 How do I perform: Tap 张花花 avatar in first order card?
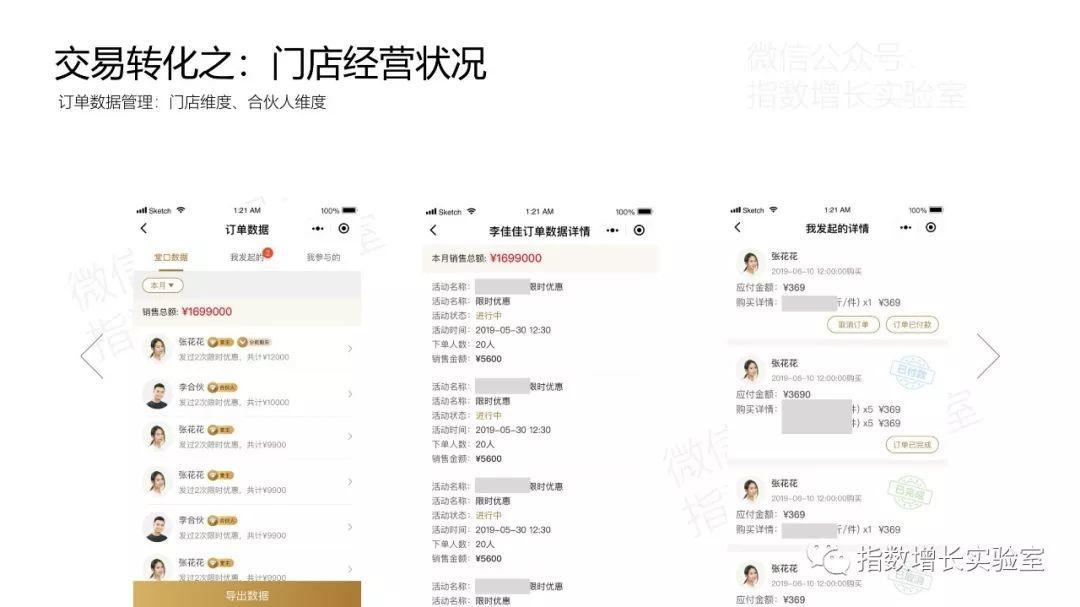point(749,263)
